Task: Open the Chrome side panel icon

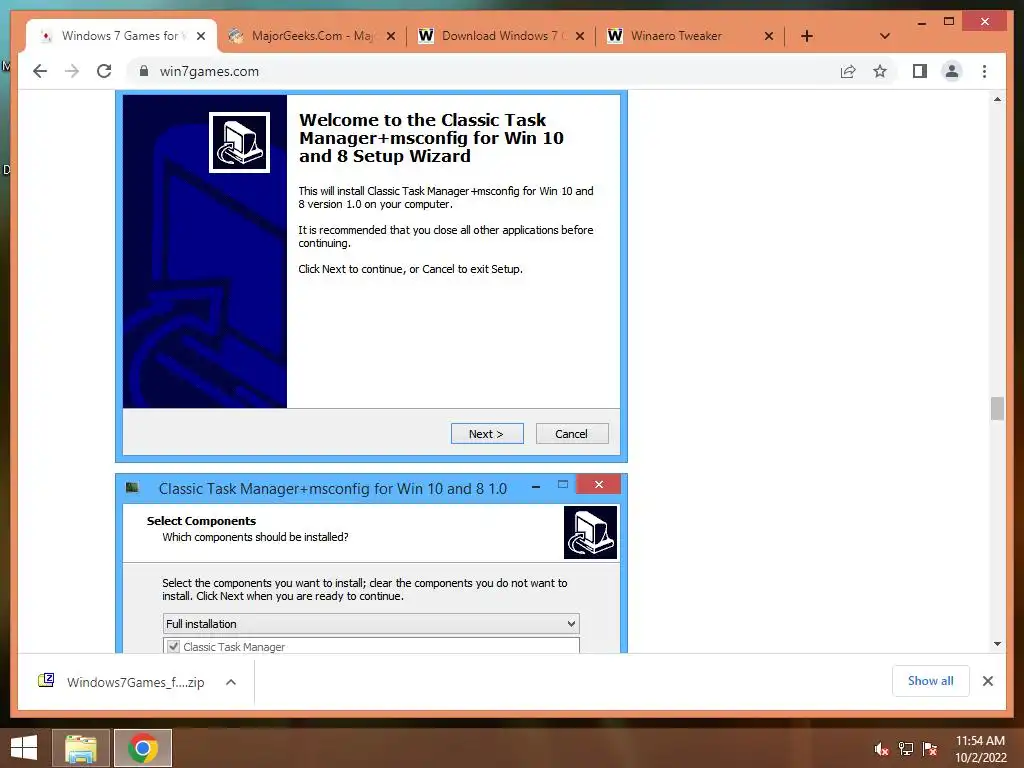Action: click(x=920, y=71)
